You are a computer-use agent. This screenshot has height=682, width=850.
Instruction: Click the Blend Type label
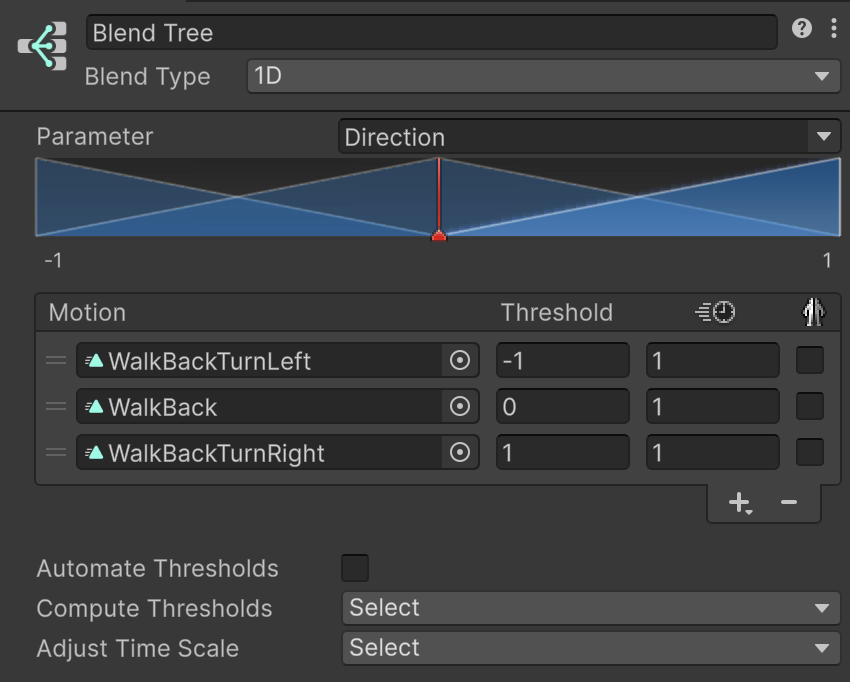147,77
